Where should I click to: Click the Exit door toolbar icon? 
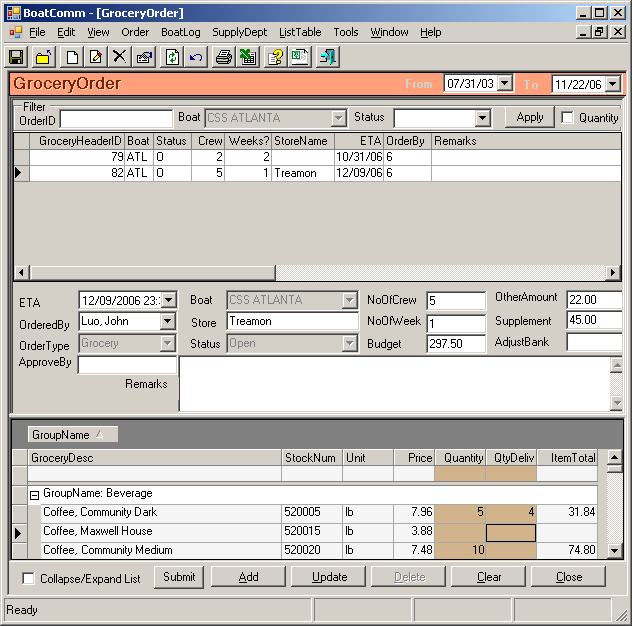(328, 57)
